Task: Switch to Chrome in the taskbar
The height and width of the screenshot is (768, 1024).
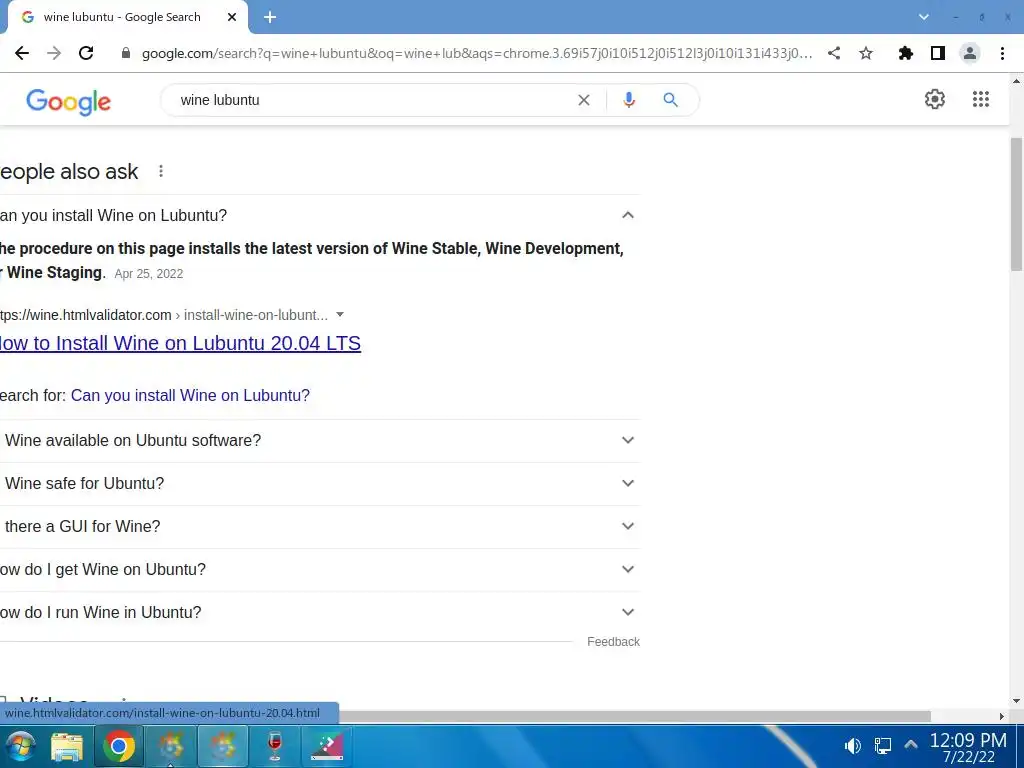Action: [119, 746]
